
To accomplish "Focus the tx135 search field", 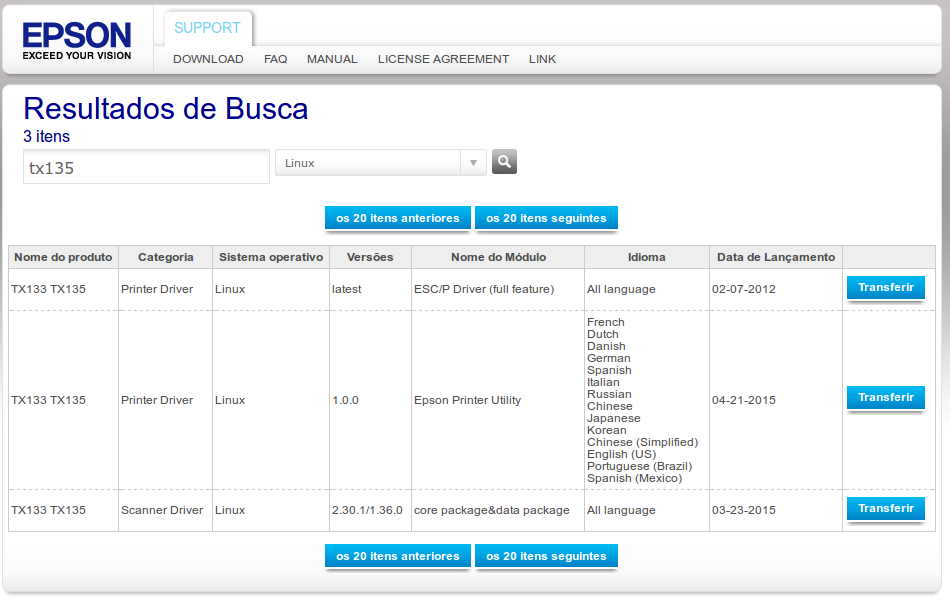I will (x=146, y=167).
